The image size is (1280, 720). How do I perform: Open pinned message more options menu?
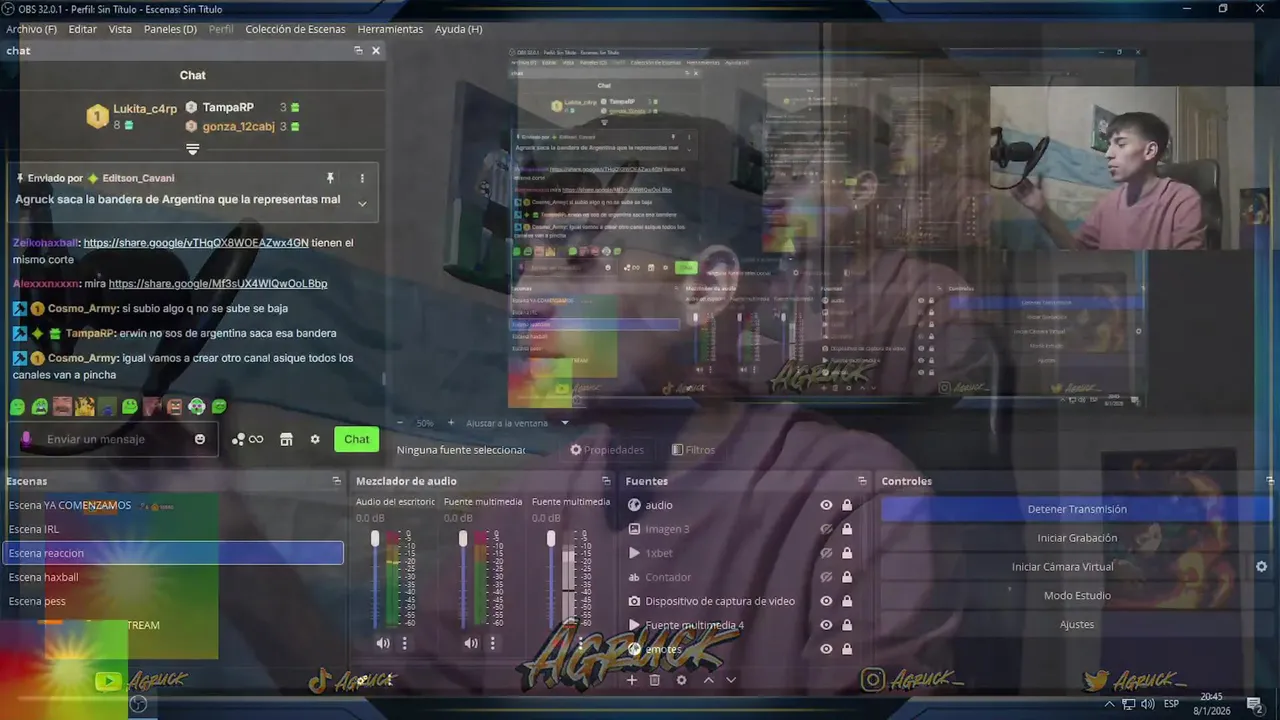[362, 178]
